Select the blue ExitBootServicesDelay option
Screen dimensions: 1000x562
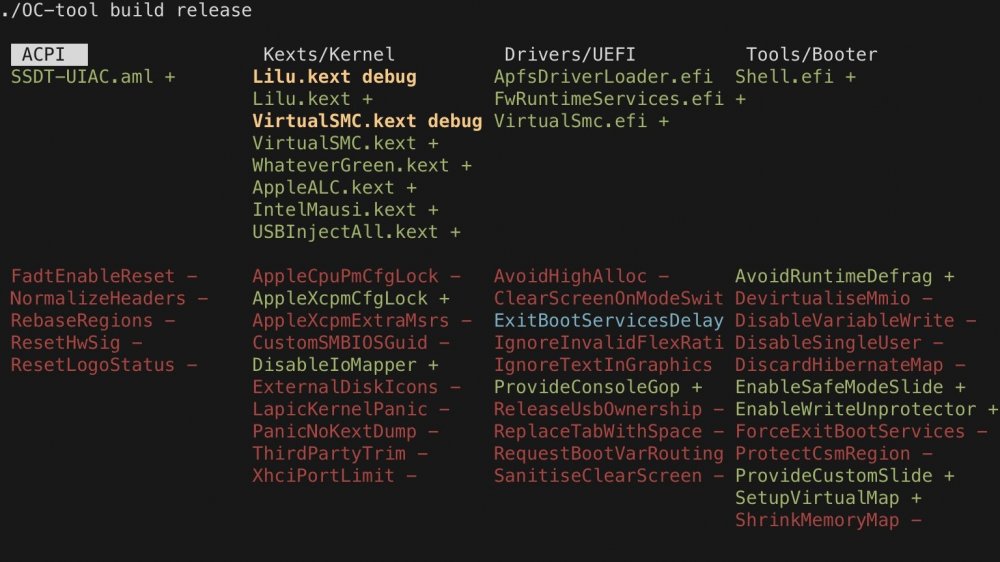point(608,321)
